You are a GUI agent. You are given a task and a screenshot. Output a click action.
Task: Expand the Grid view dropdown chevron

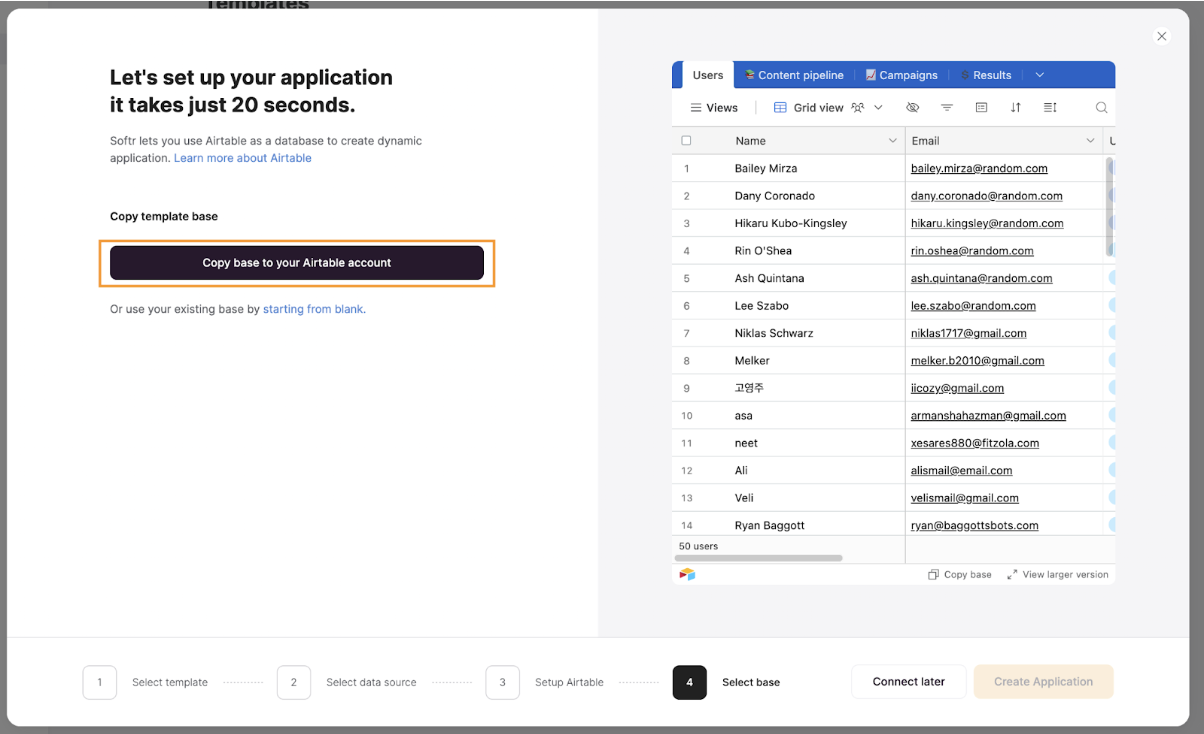coord(879,107)
